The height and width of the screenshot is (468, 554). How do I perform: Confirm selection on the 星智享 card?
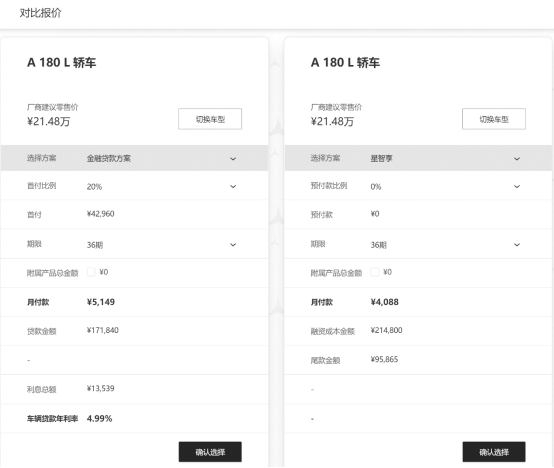tap(494, 452)
